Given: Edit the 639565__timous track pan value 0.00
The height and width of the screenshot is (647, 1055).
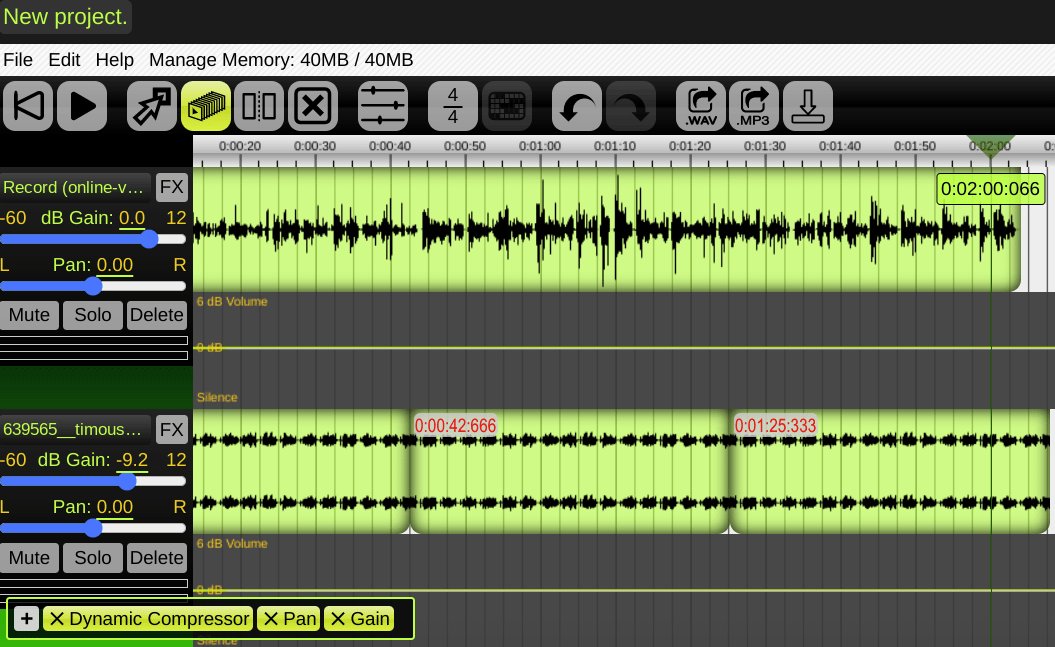Looking at the screenshot, I should coord(114,507).
